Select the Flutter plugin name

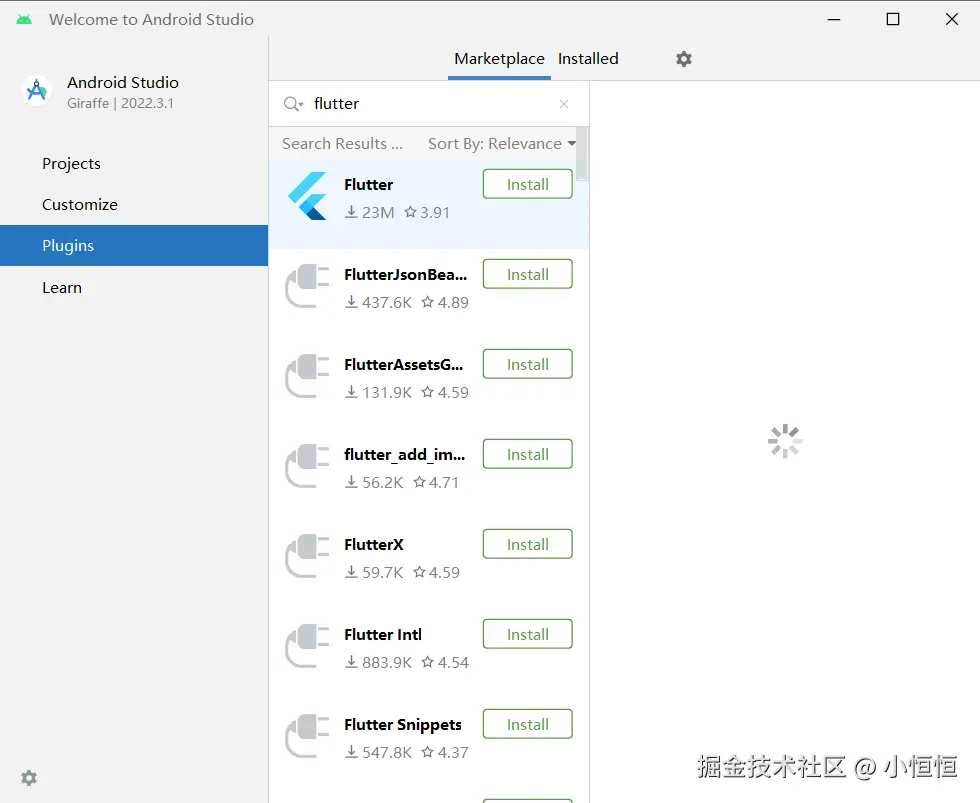pos(368,185)
